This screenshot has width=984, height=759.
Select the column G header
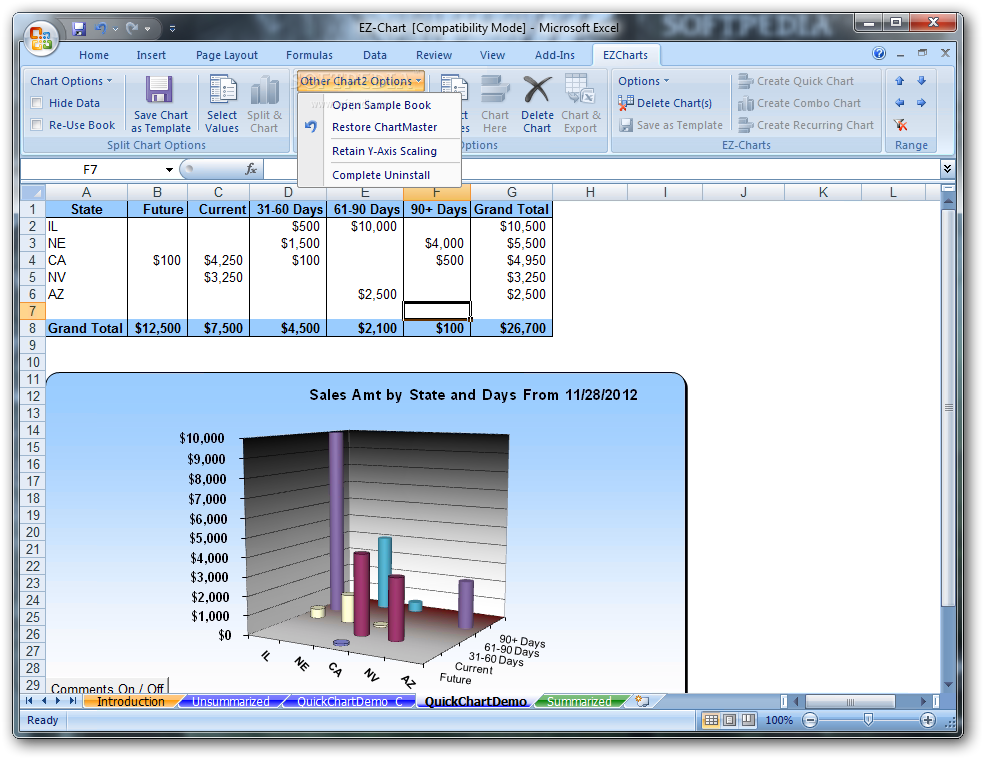[x=511, y=192]
